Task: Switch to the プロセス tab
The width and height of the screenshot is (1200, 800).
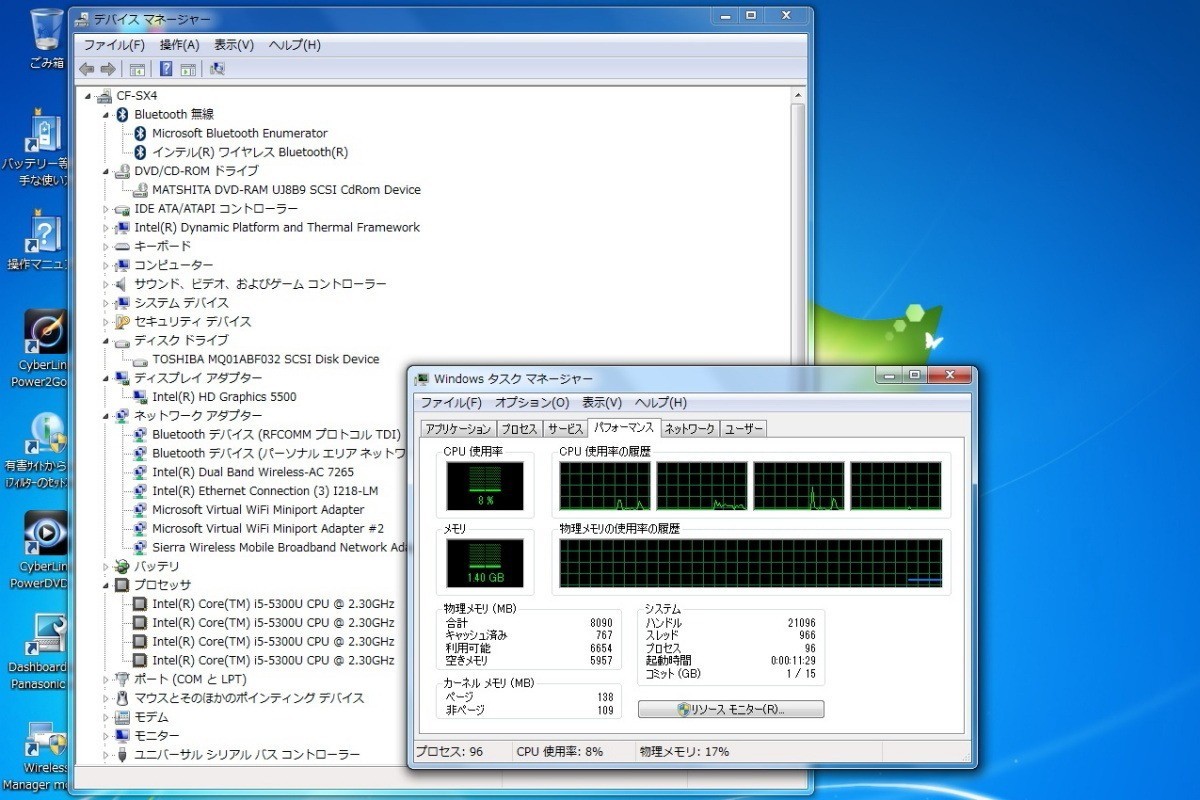Action: 520,429
